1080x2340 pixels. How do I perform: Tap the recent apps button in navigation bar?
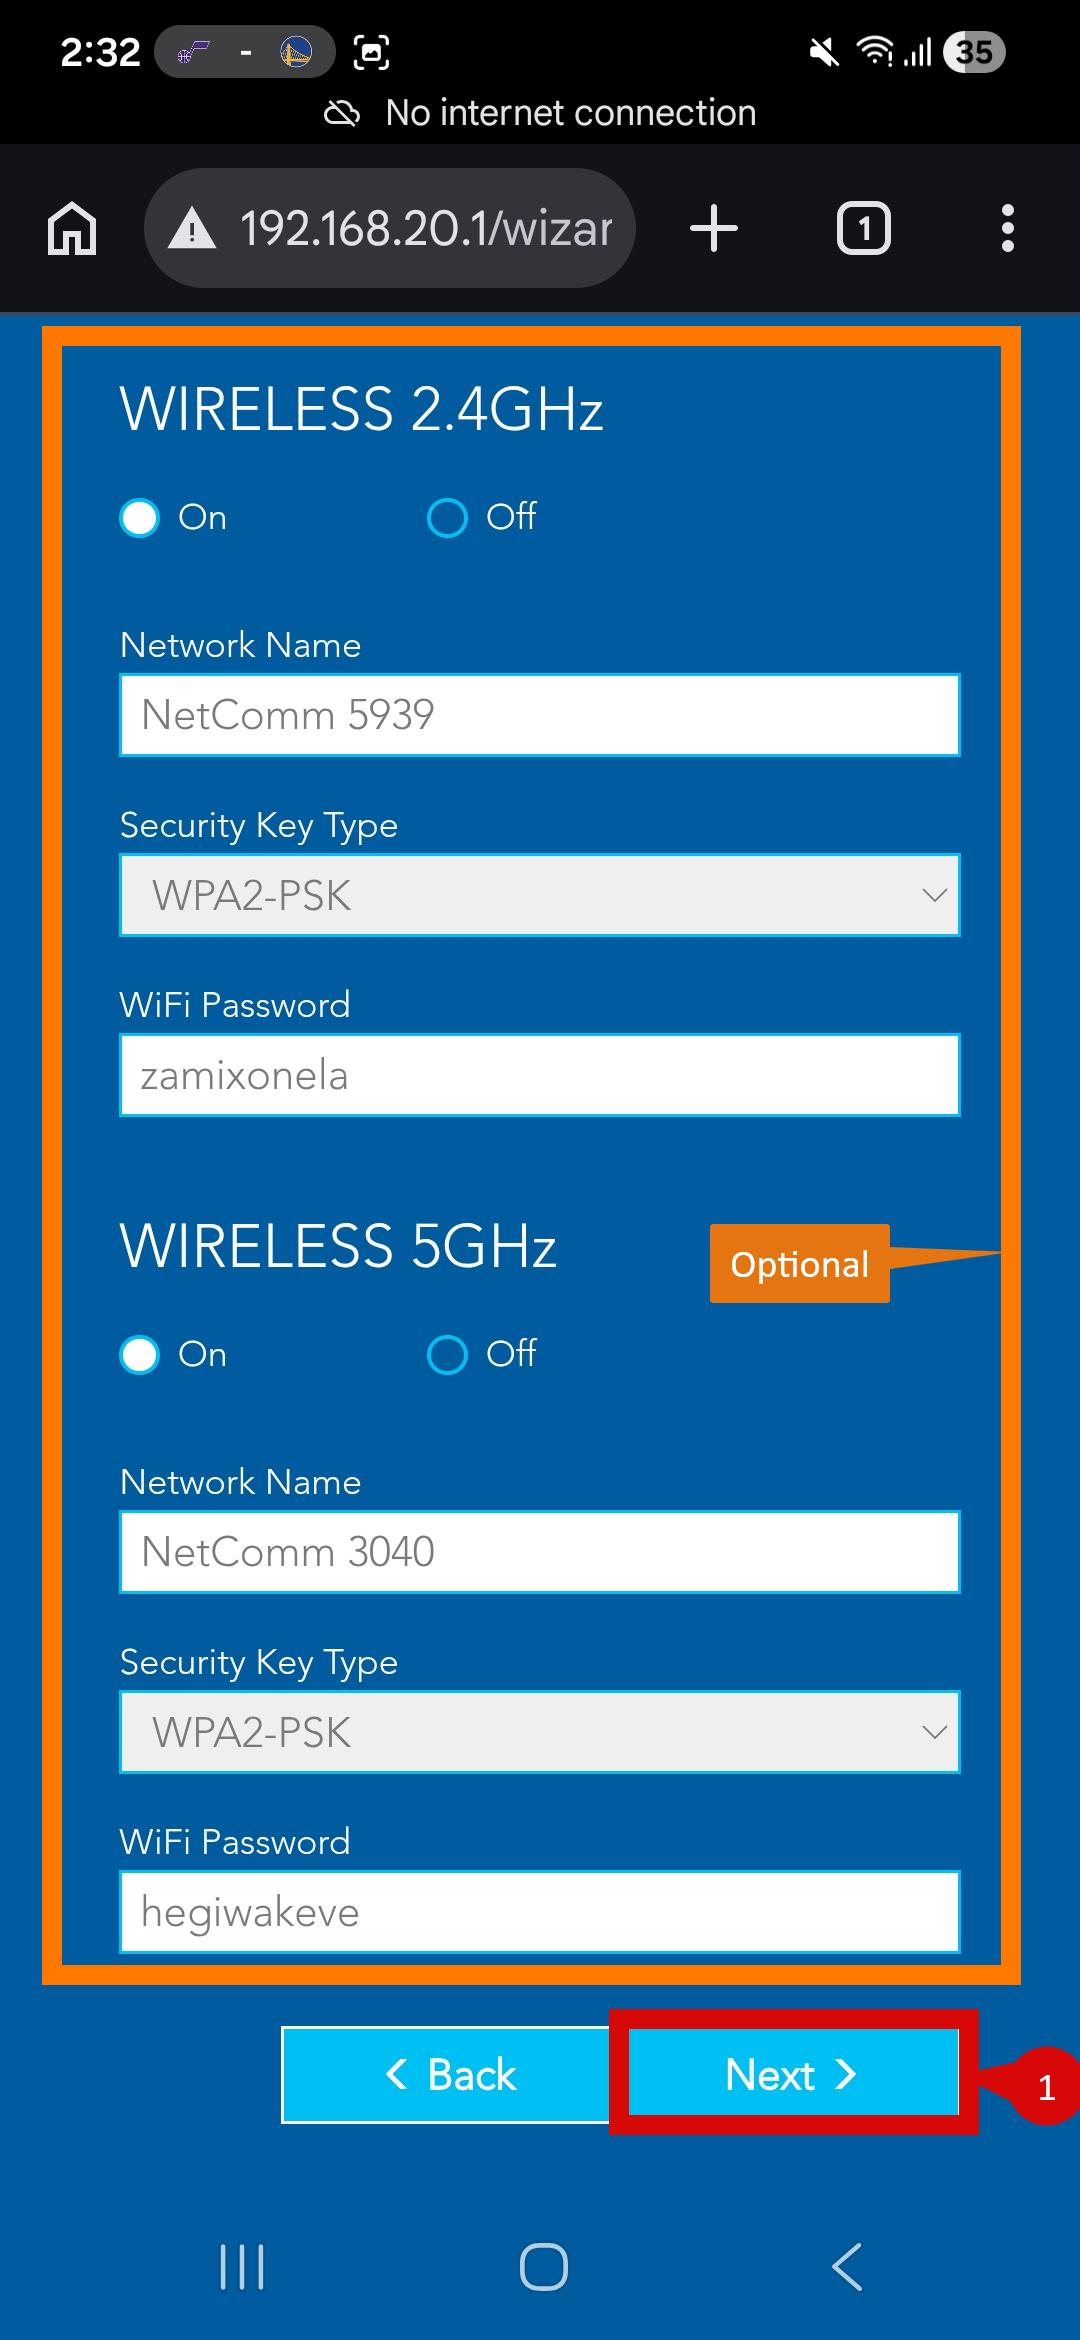coord(243,2265)
